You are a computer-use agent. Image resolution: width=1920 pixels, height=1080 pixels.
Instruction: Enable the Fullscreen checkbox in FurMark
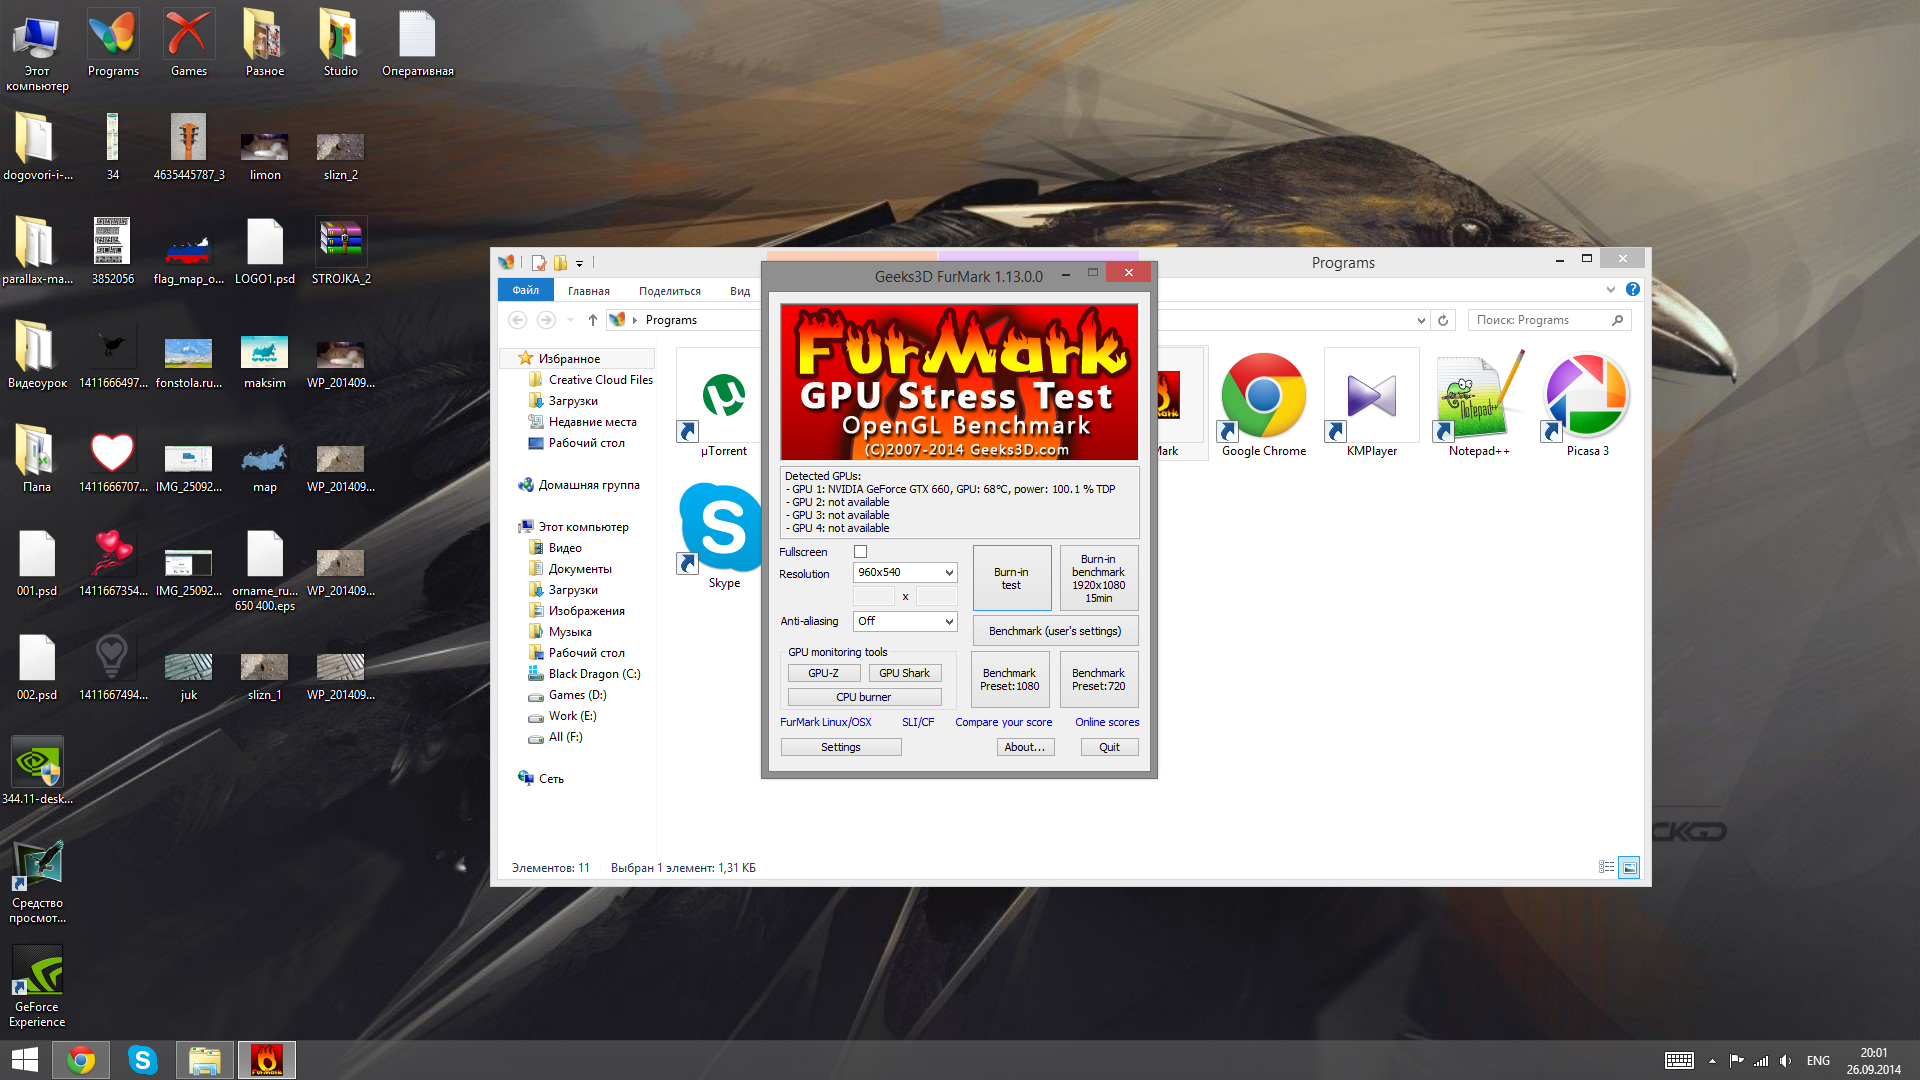pos(860,552)
